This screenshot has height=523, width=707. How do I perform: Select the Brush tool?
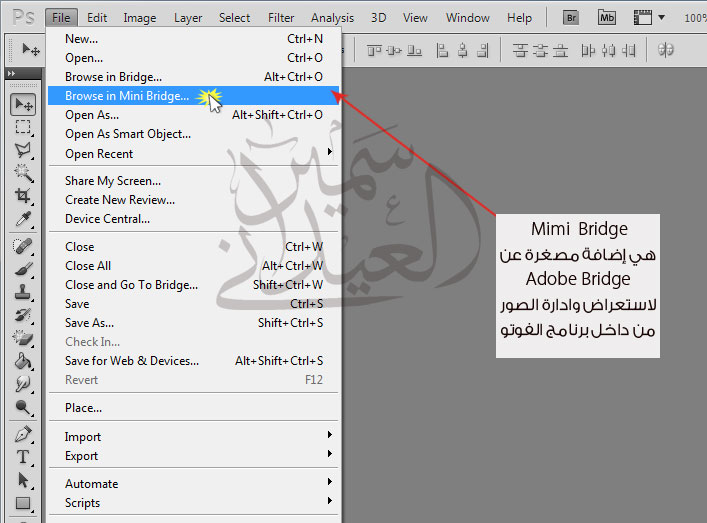23,269
